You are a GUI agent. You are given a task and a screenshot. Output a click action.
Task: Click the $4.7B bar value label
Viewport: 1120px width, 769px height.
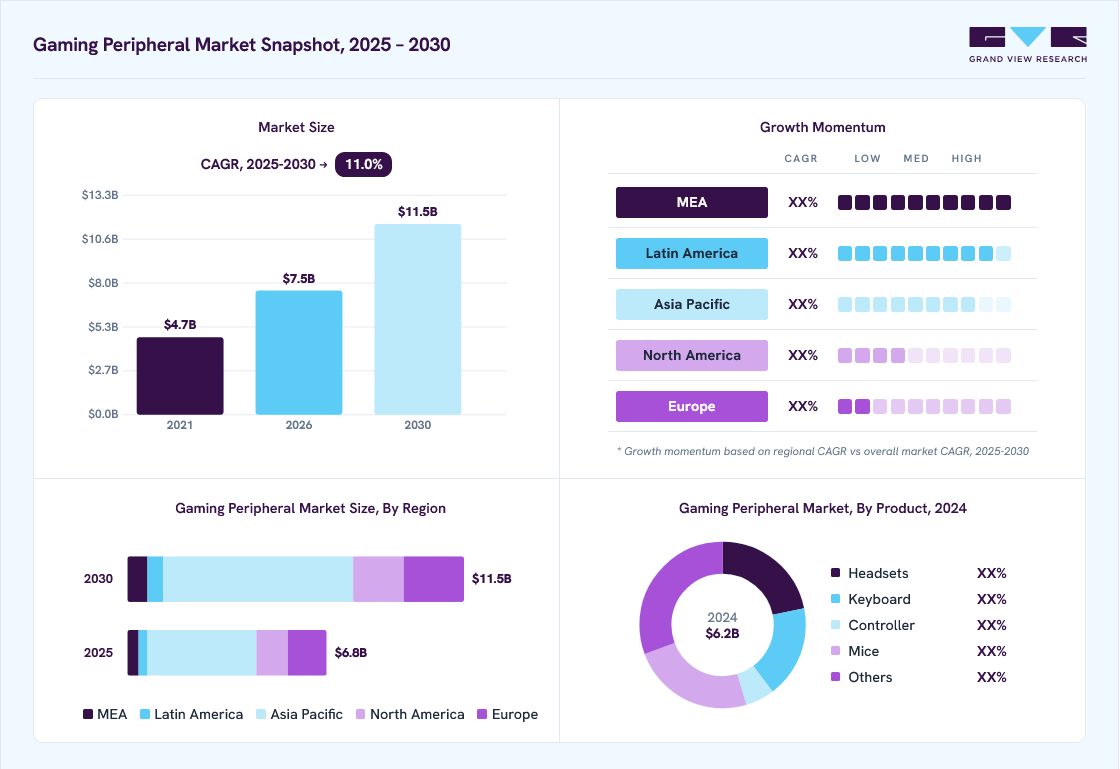180,325
